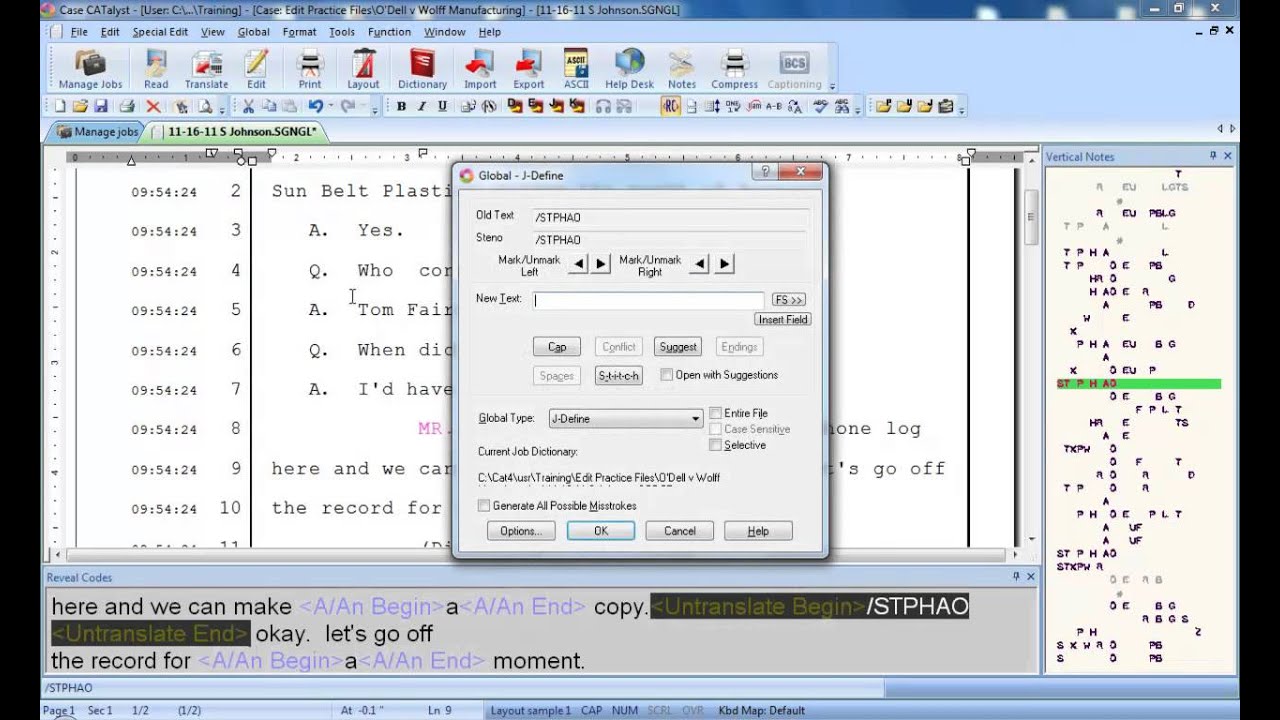This screenshot has height=720, width=1280.
Task: Mark steno left with left arrow
Action: tap(577, 264)
